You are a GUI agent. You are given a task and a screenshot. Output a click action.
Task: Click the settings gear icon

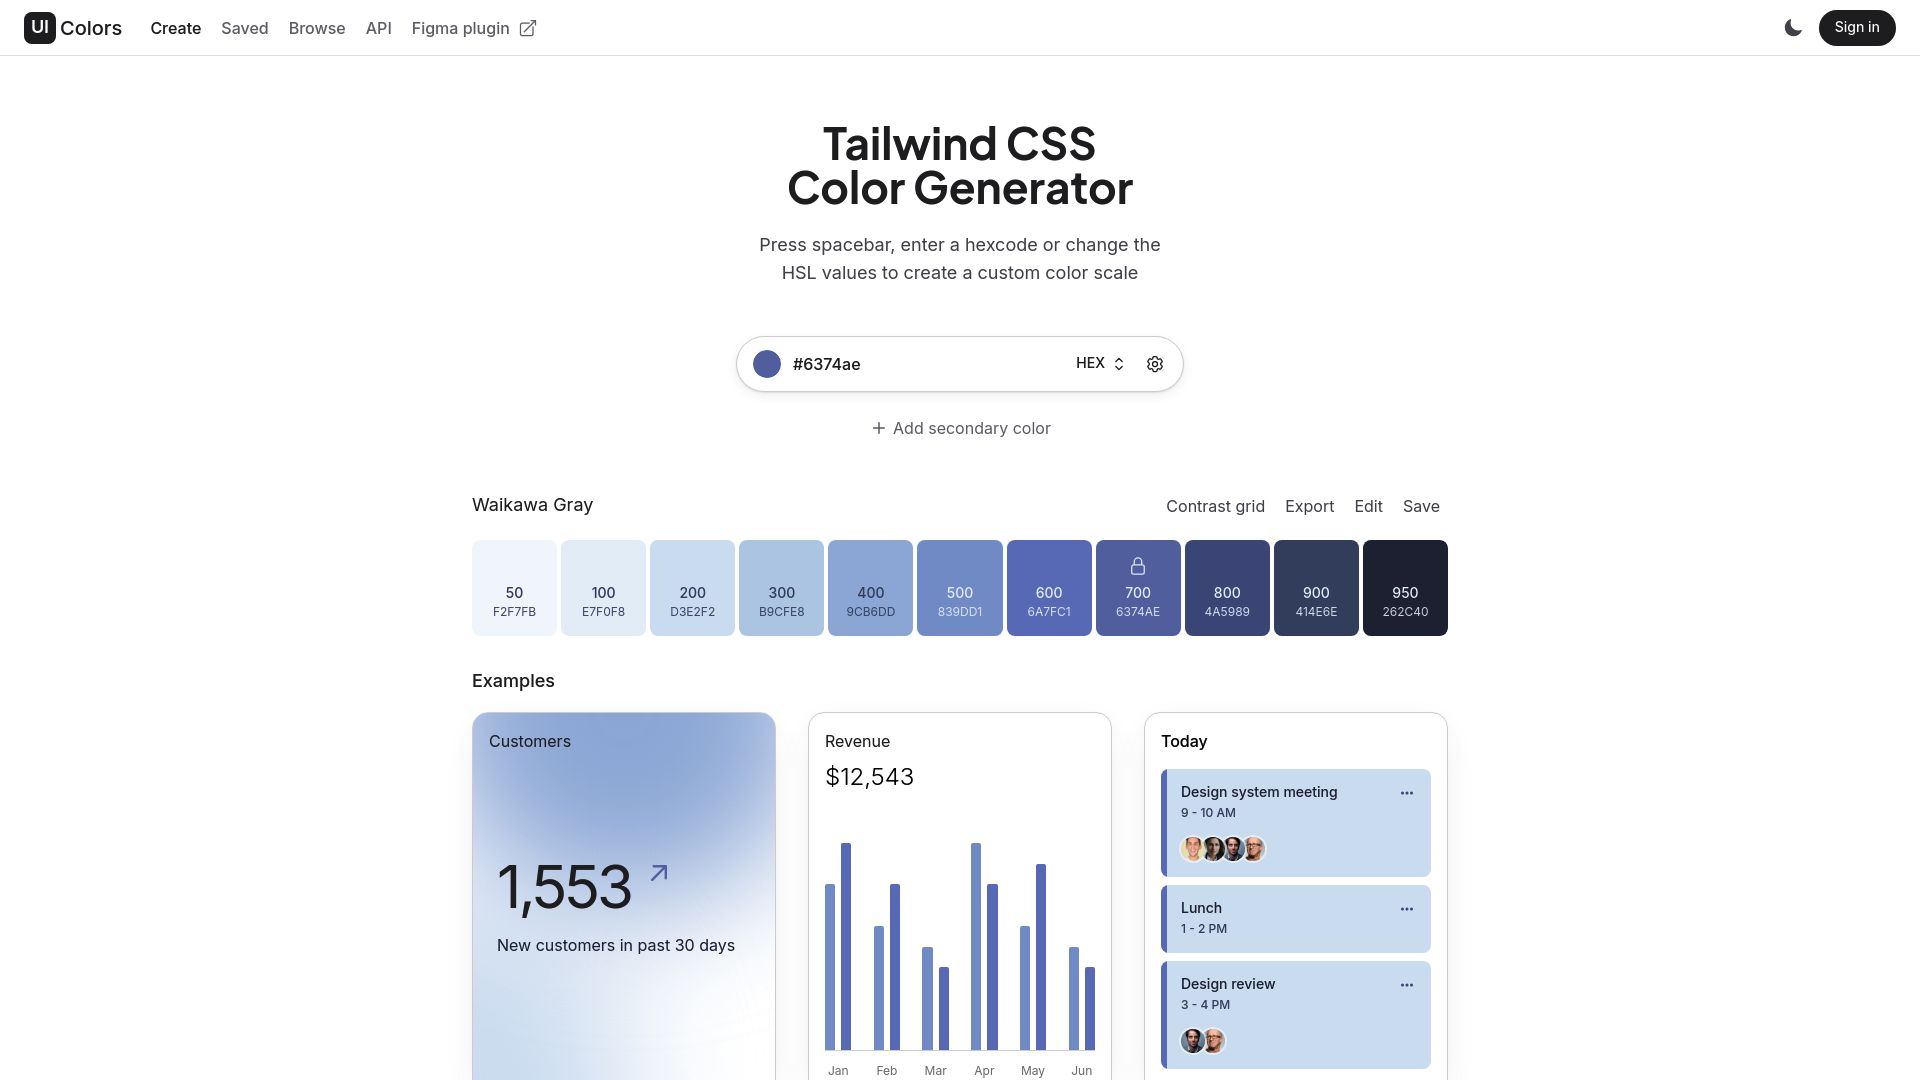(x=1155, y=363)
